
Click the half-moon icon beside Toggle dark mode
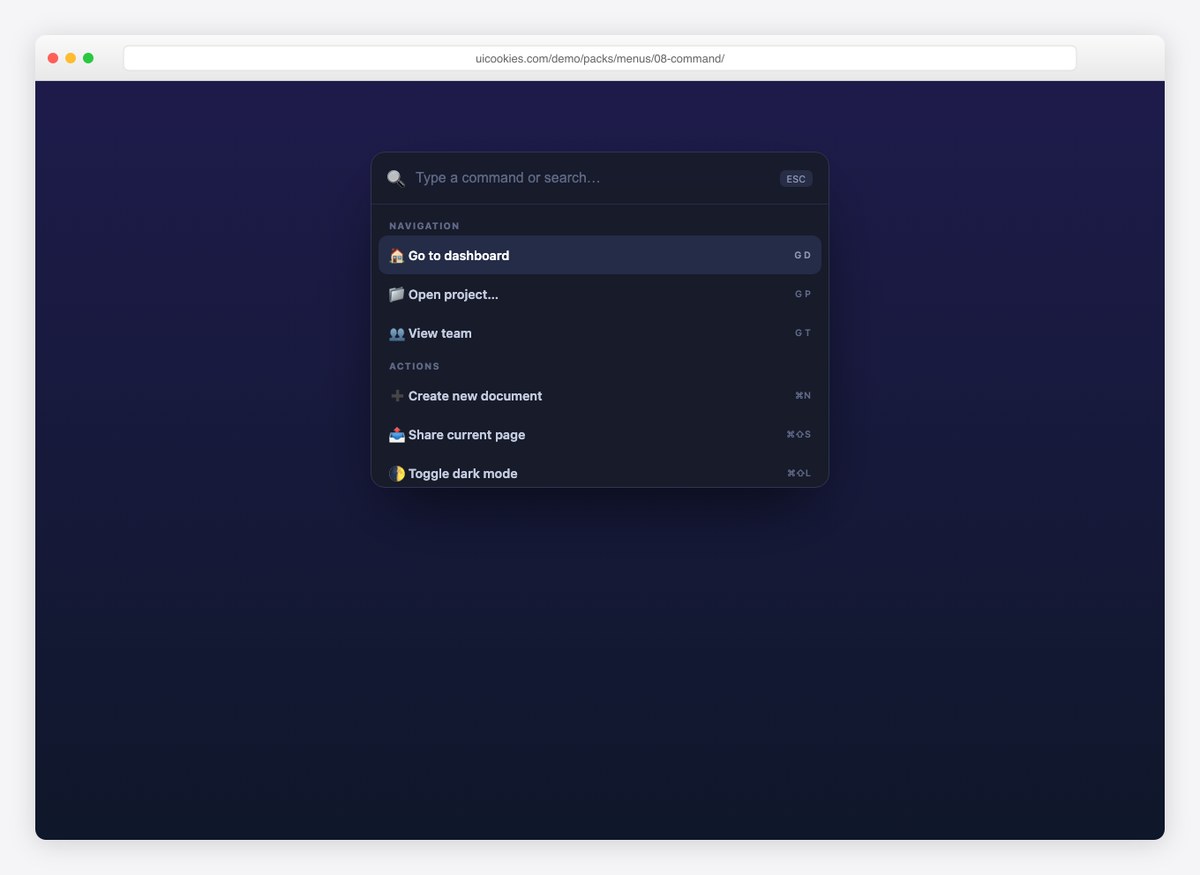(x=396, y=474)
